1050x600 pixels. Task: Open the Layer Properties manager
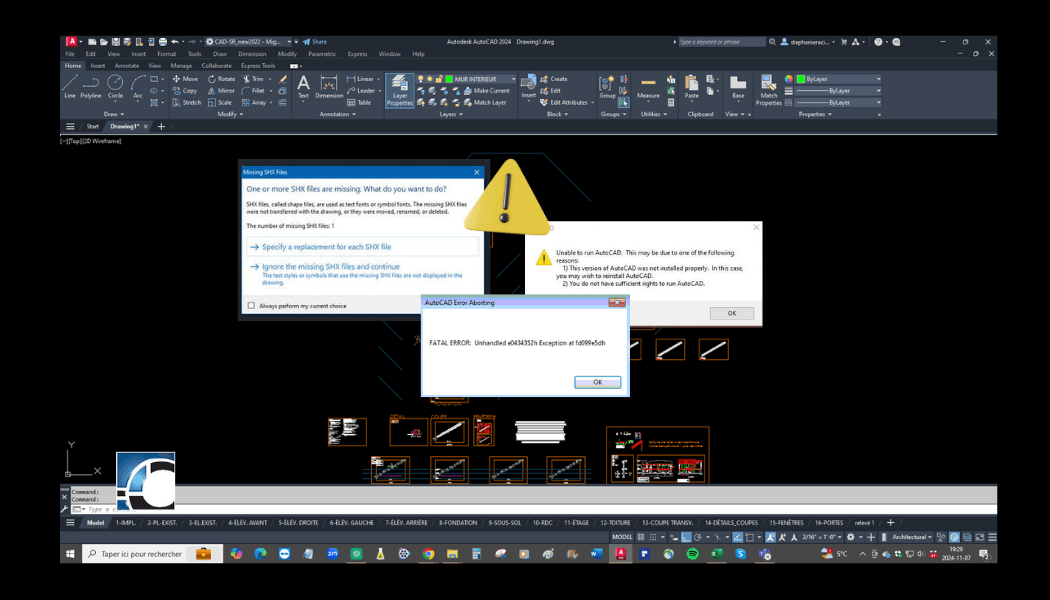(399, 89)
